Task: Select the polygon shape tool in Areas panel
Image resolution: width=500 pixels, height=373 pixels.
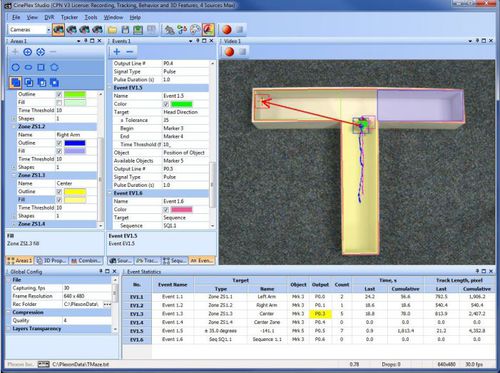Action: [54, 67]
